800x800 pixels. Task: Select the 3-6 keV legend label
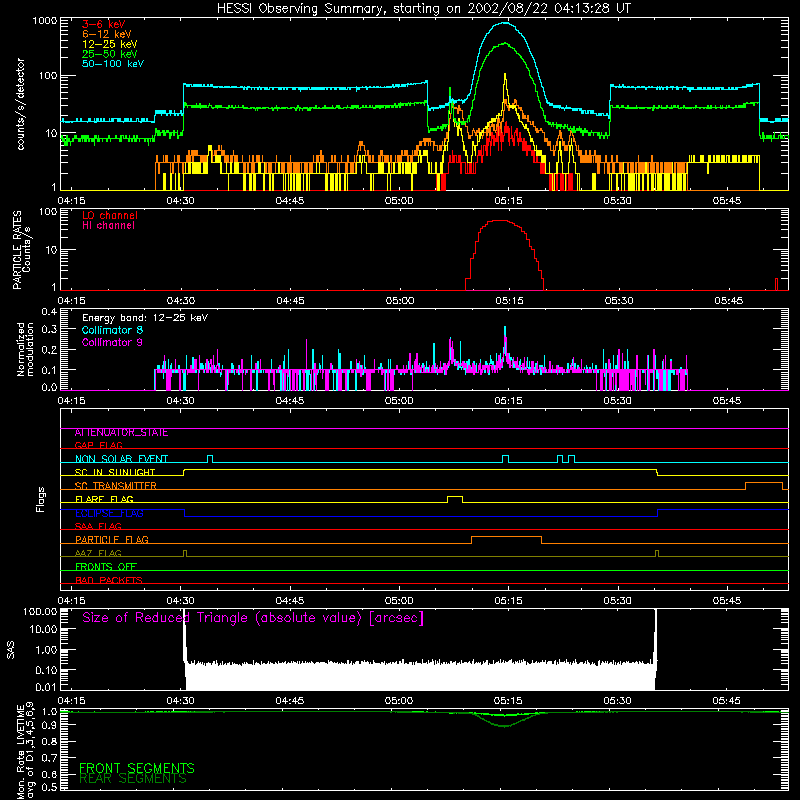[x=103, y=24]
